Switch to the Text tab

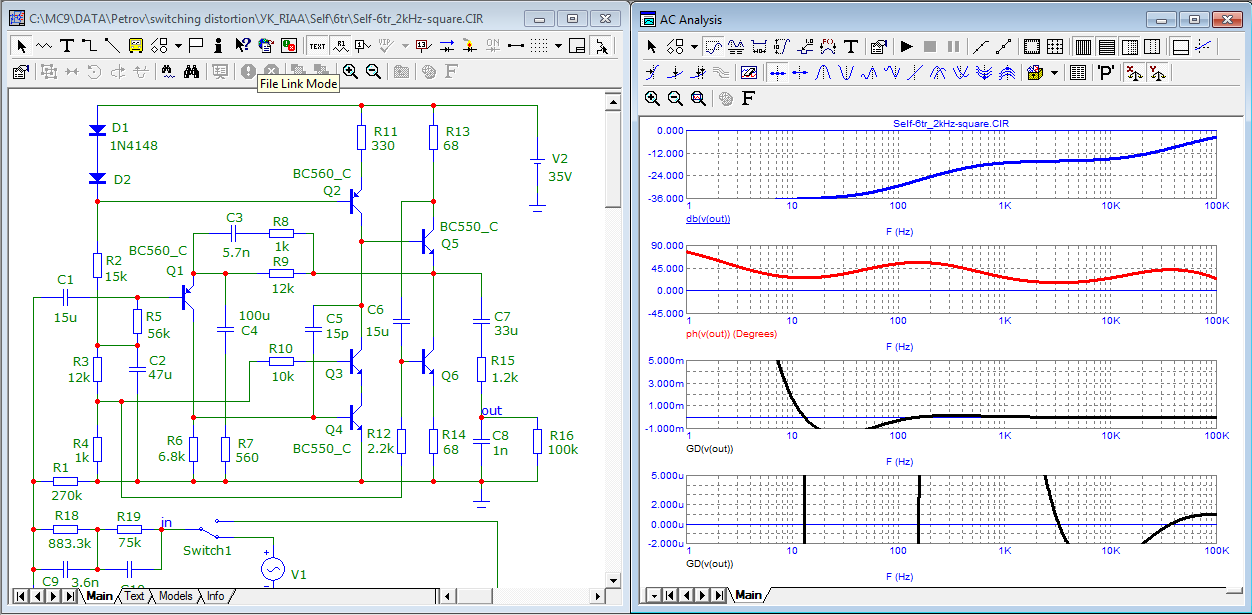[x=133, y=596]
